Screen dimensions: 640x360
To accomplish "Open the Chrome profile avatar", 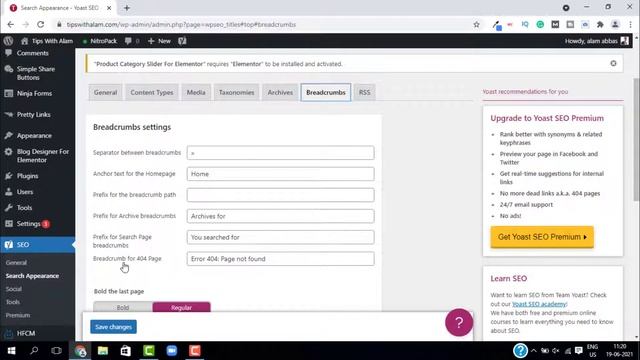I will click(x=615, y=24).
